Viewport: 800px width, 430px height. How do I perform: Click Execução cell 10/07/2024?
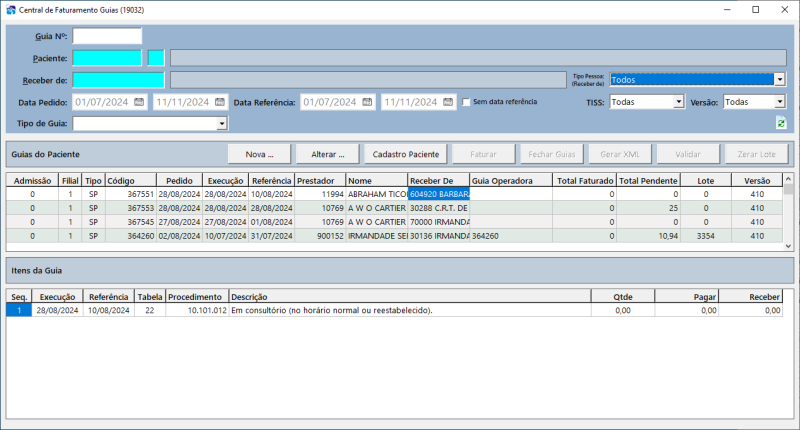[x=225, y=236]
